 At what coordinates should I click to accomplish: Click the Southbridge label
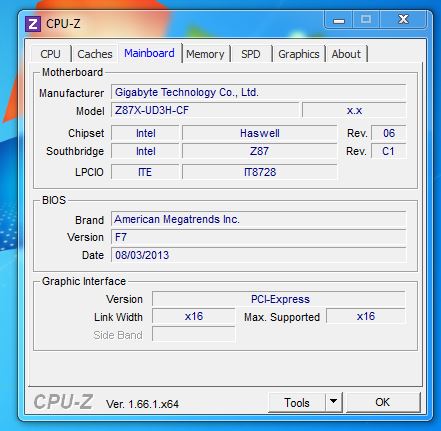click(75, 151)
